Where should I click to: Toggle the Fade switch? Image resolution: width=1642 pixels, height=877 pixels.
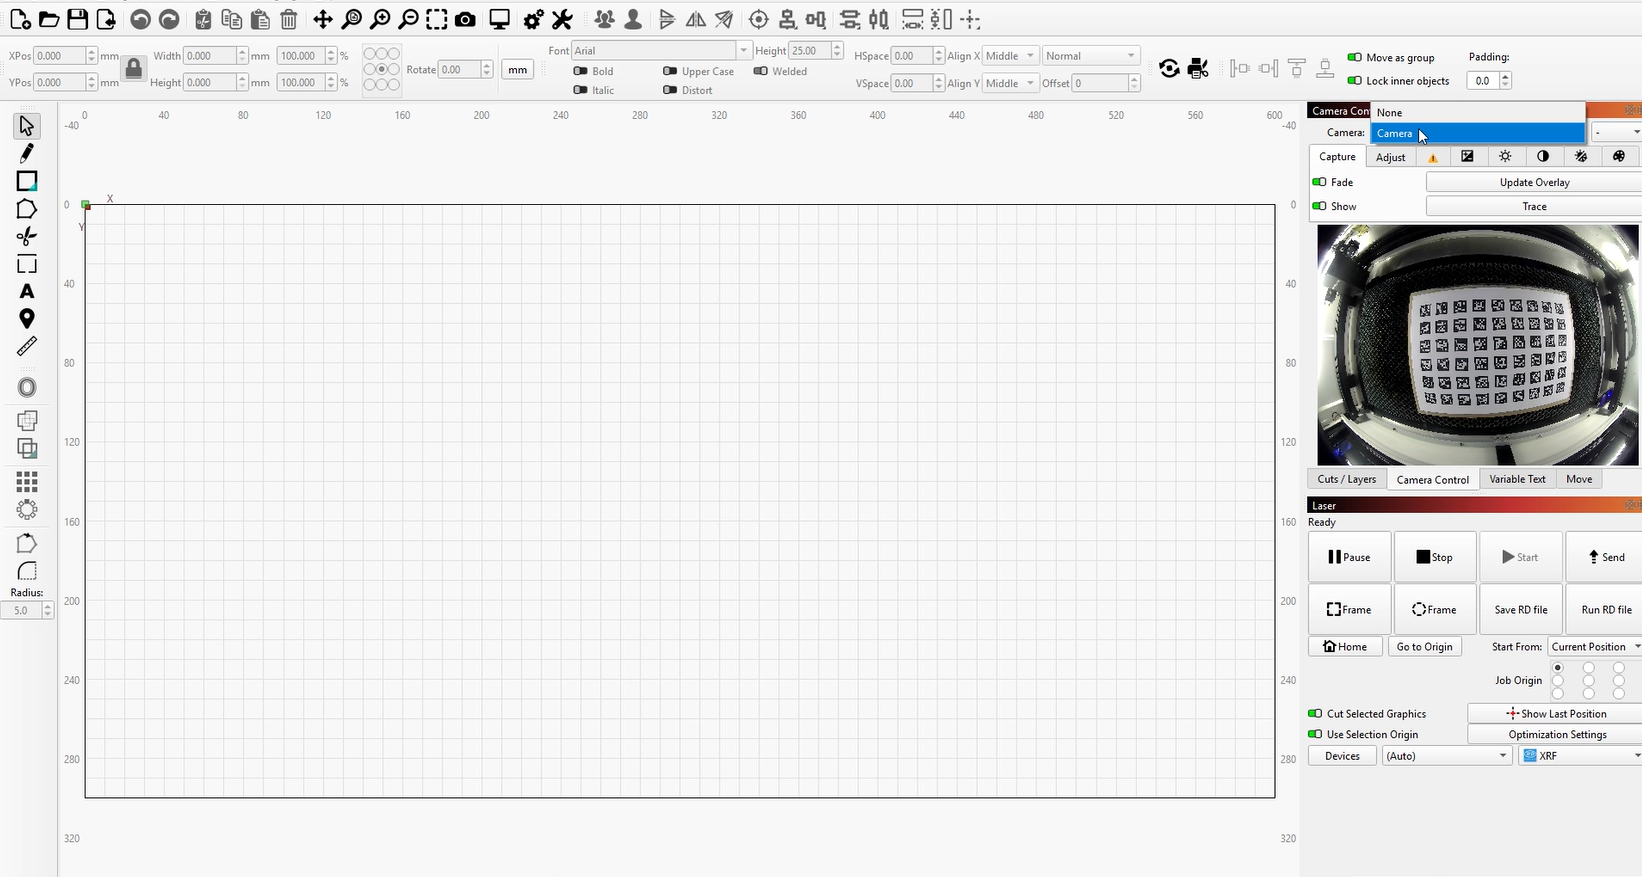[x=1319, y=182]
